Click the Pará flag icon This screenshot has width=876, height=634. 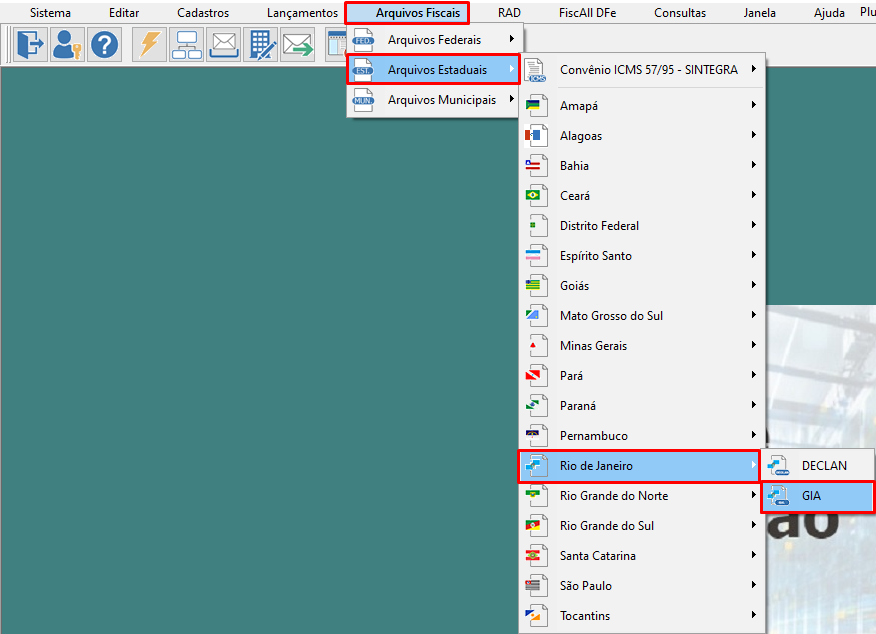pos(536,376)
